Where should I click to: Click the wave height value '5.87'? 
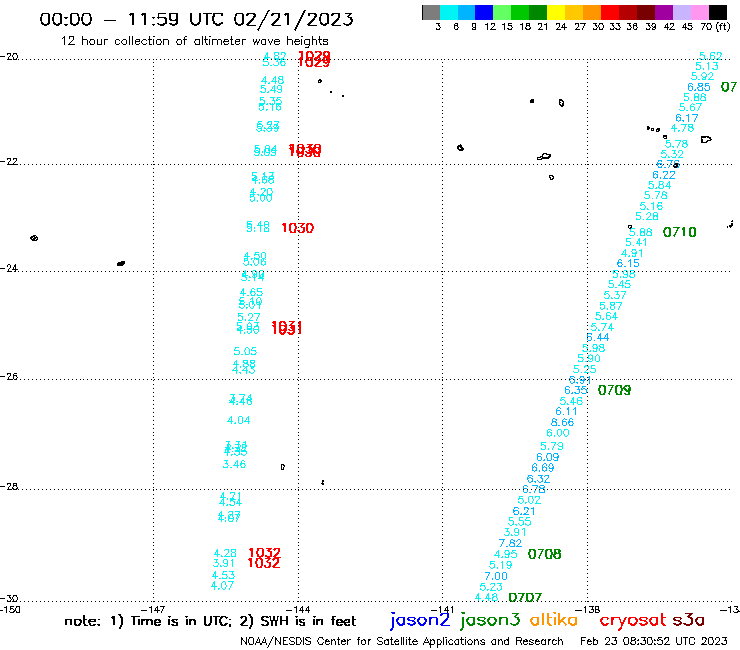coord(611,306)
